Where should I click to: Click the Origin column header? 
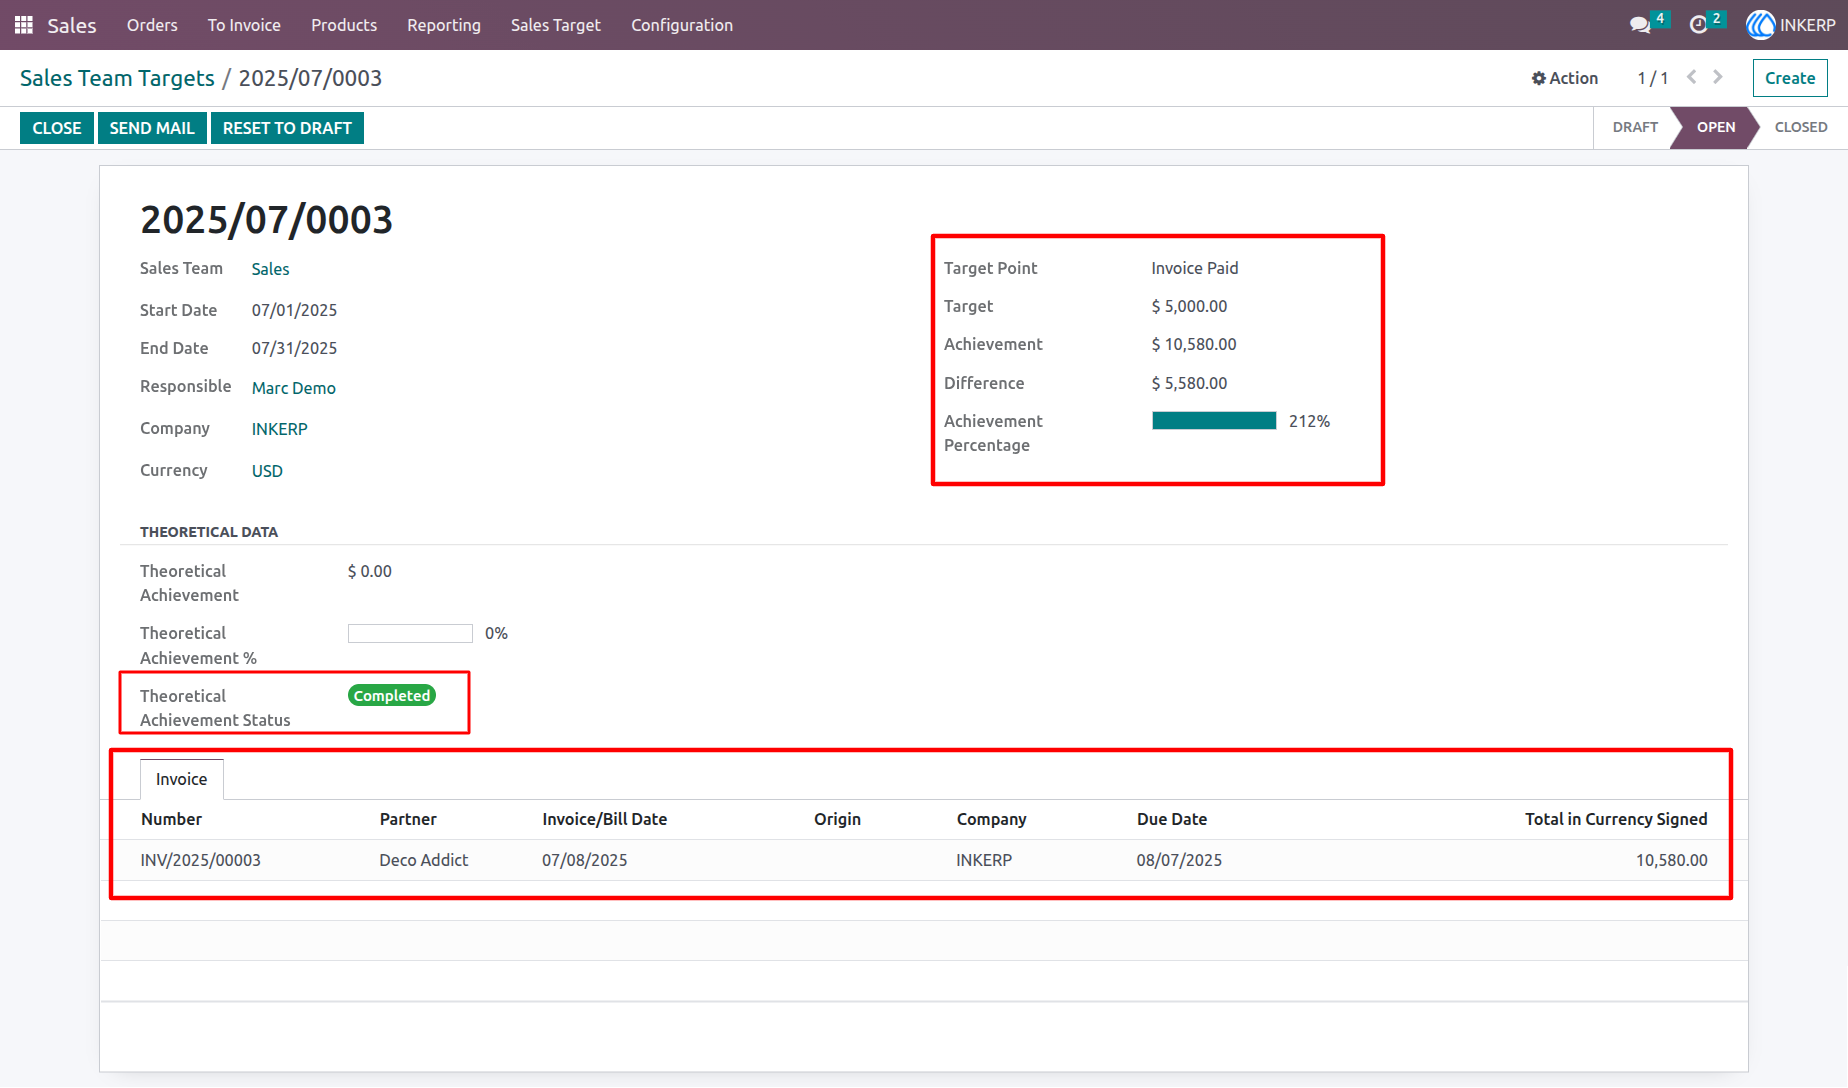coord(837,819)
